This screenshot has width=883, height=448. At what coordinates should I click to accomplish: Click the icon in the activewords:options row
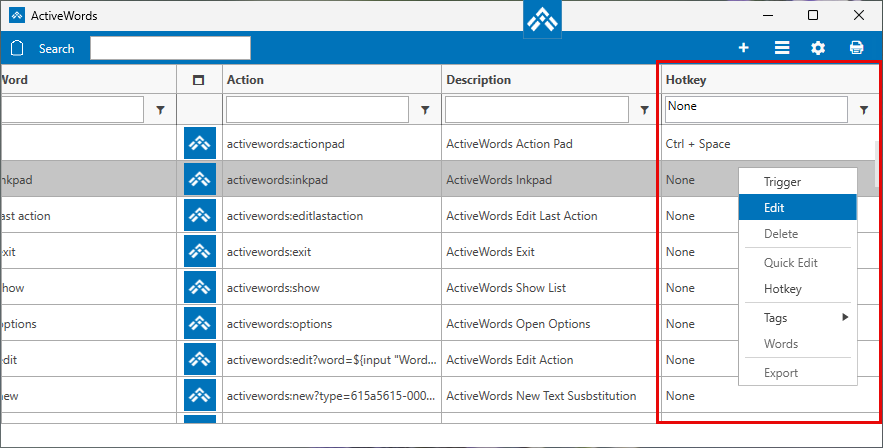coord(200,324)
